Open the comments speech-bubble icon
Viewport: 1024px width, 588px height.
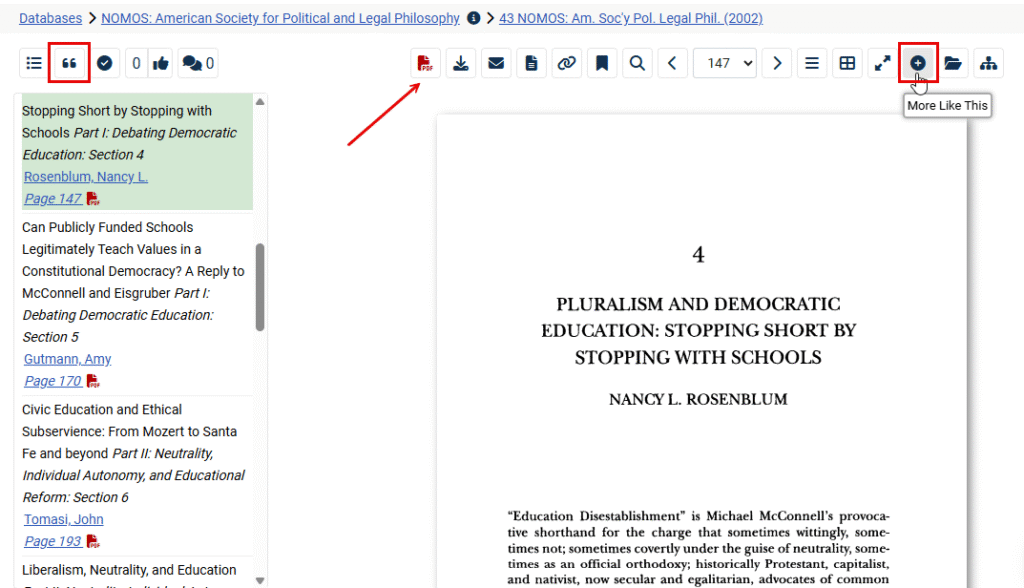[x=191, y=63]
